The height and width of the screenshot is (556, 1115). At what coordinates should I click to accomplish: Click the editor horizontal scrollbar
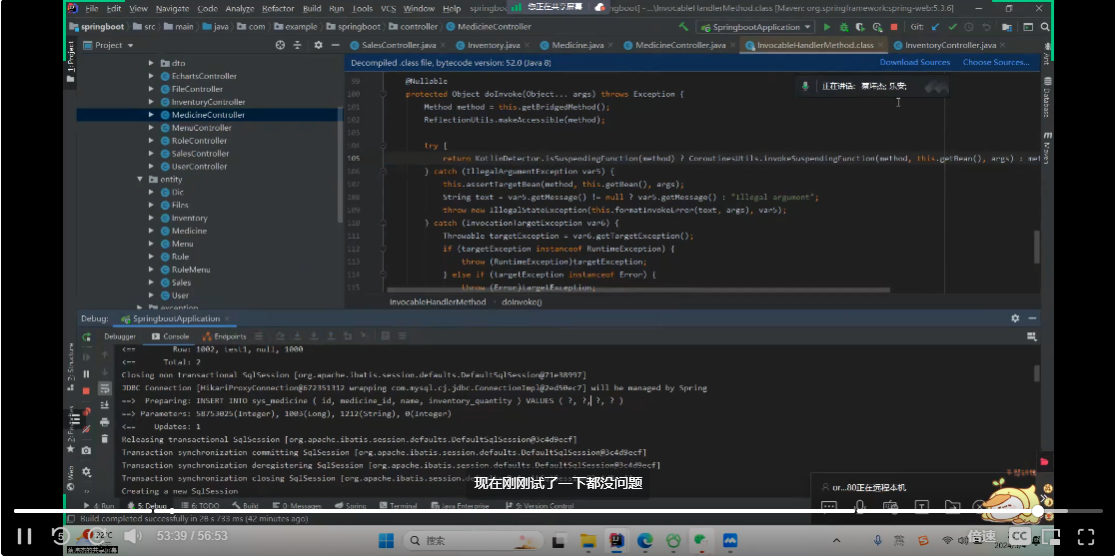tap(638, 289)
